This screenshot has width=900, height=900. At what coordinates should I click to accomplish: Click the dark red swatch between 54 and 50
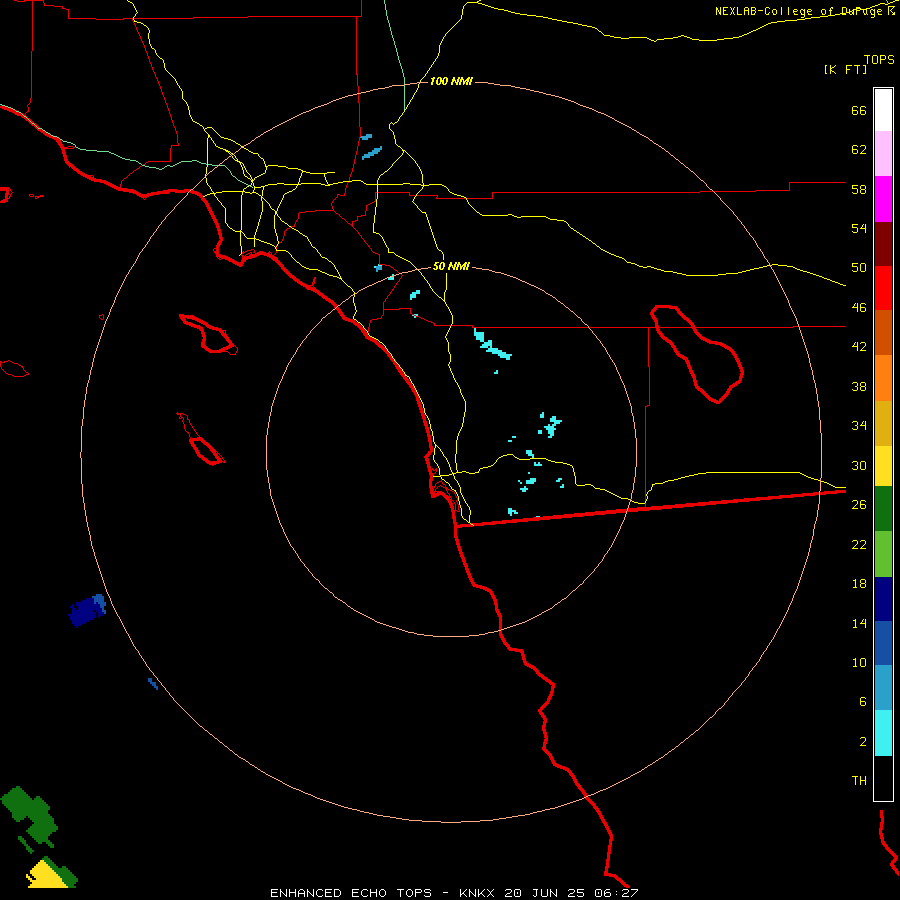tap(883, 244)
